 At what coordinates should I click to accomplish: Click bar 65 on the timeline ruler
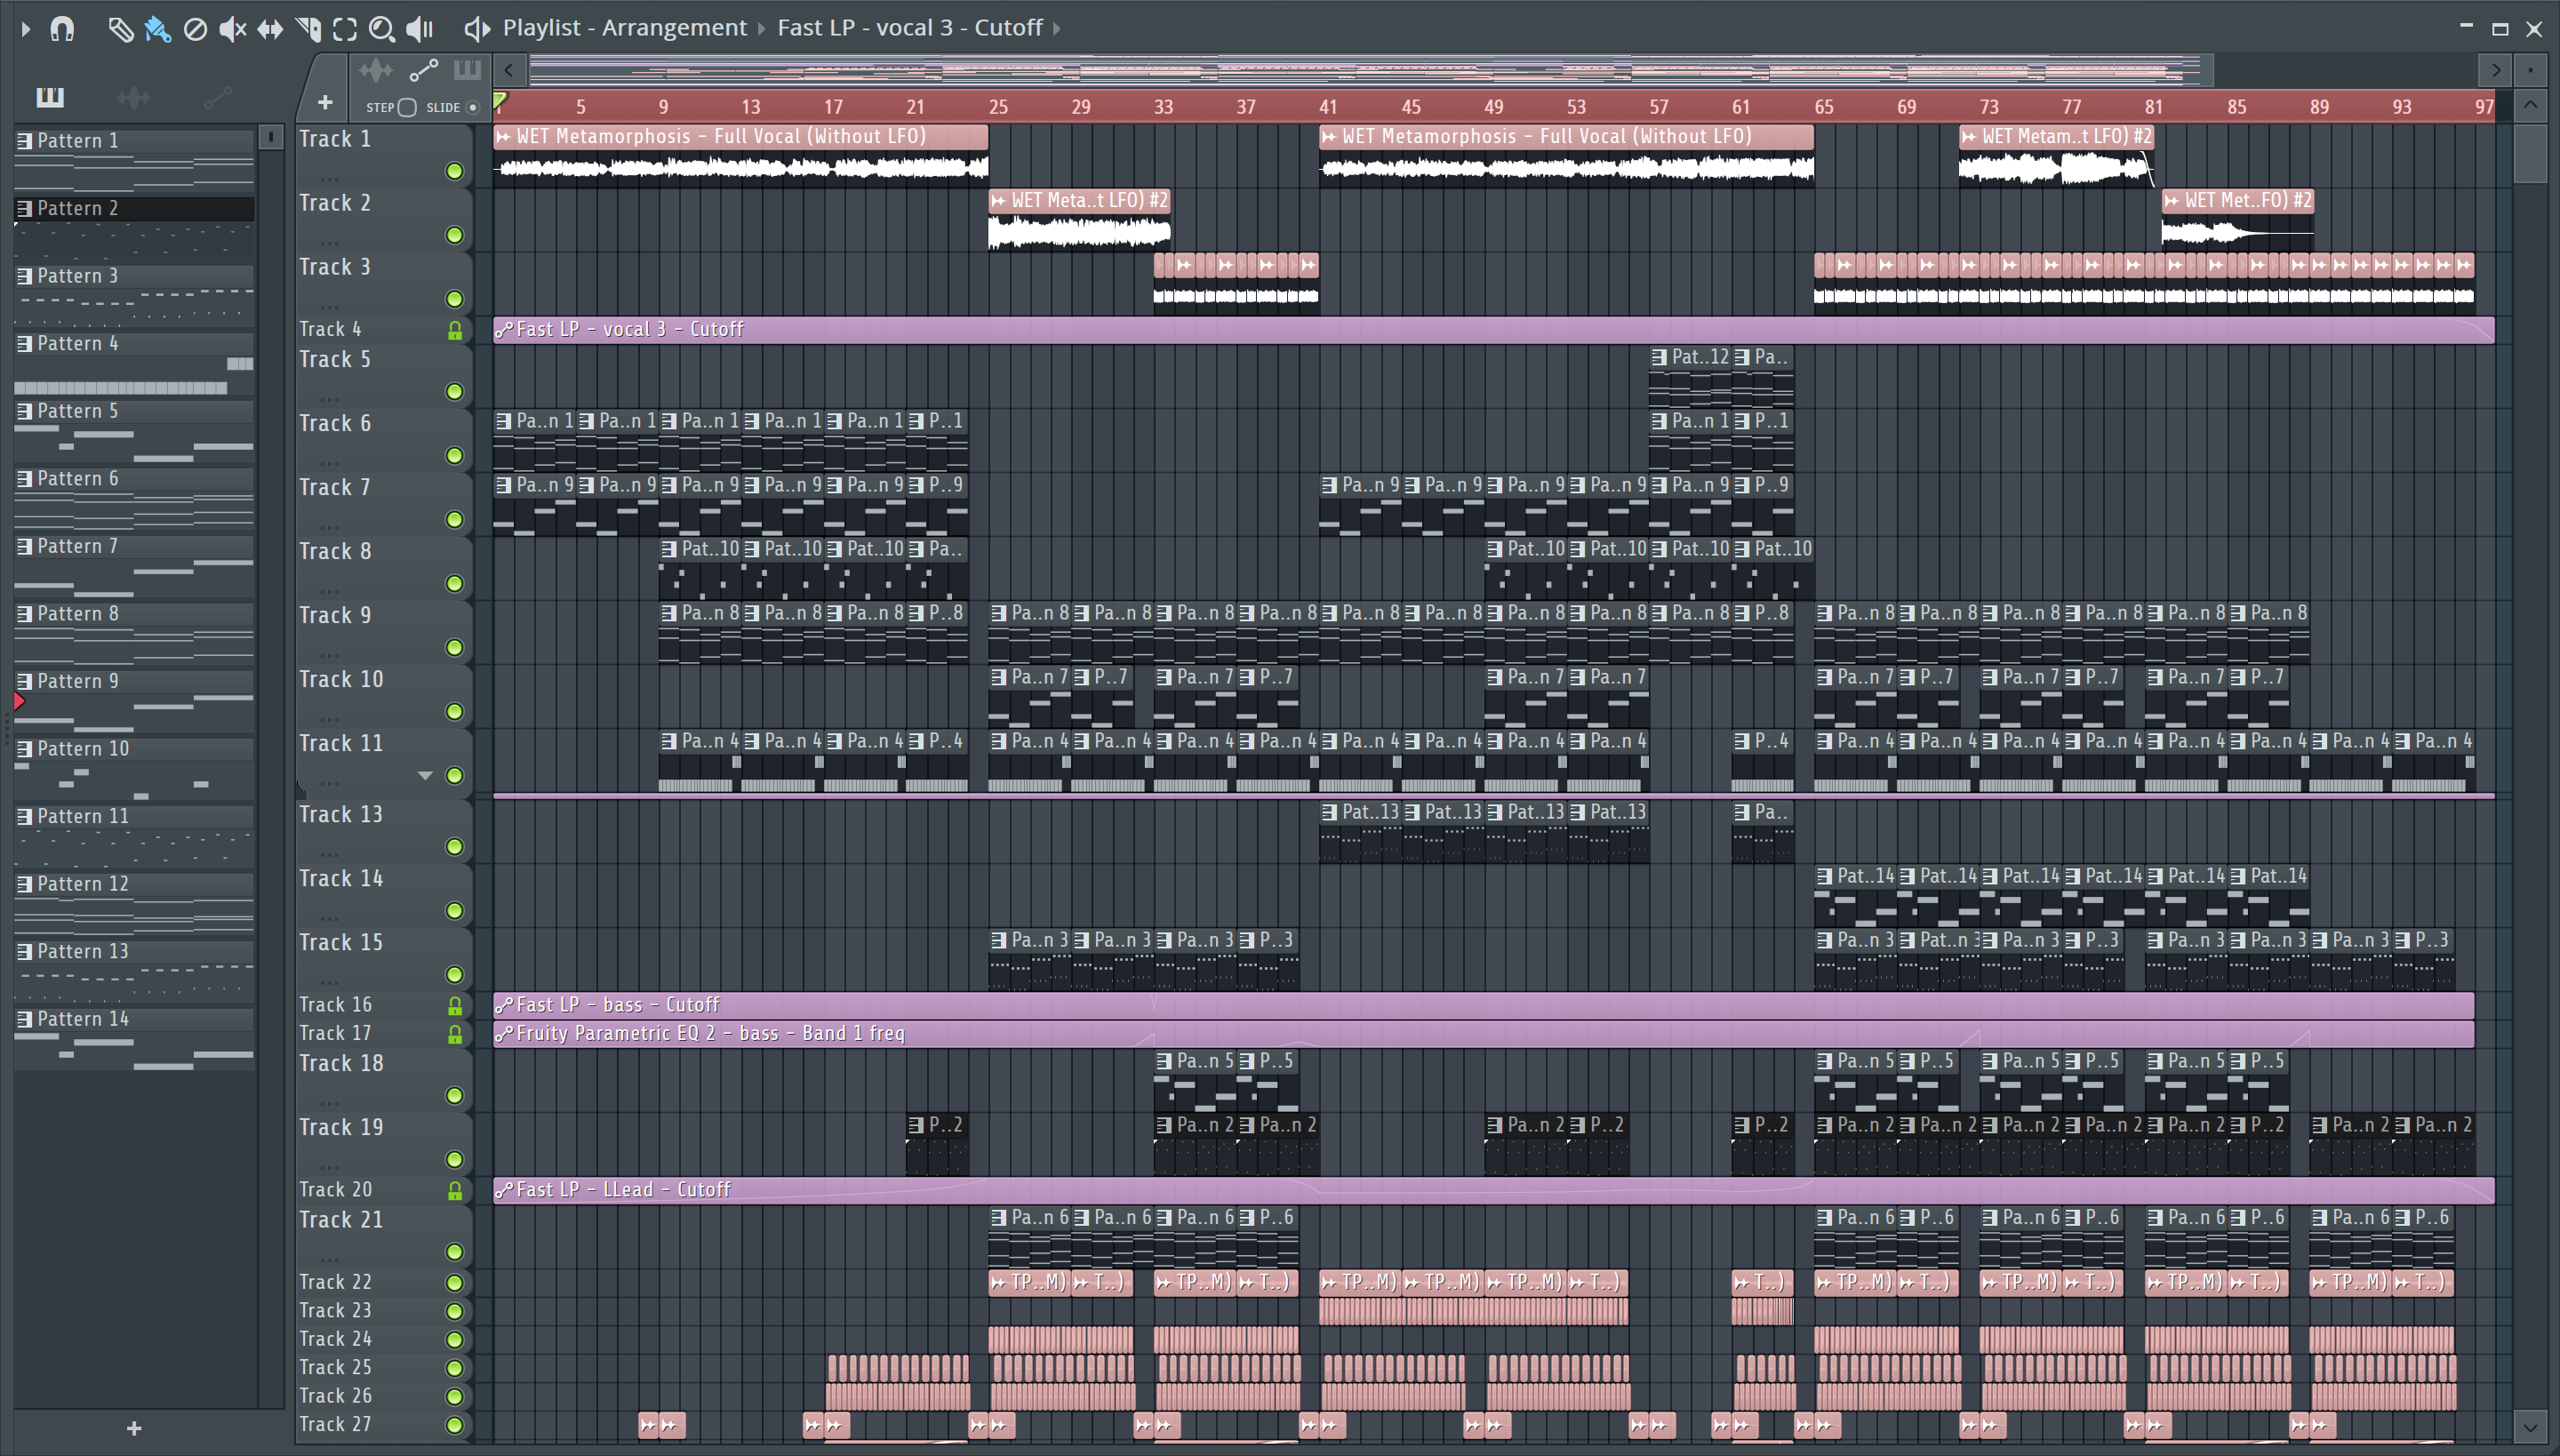[1824, 107]
